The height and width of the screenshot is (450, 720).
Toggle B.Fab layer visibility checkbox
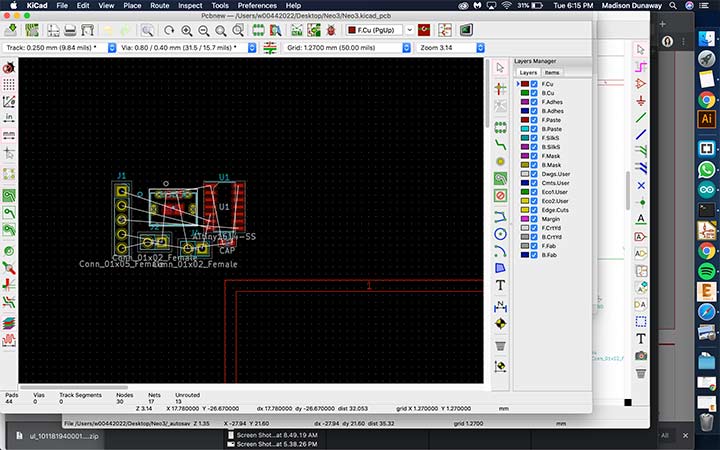[x=534, y=255]
